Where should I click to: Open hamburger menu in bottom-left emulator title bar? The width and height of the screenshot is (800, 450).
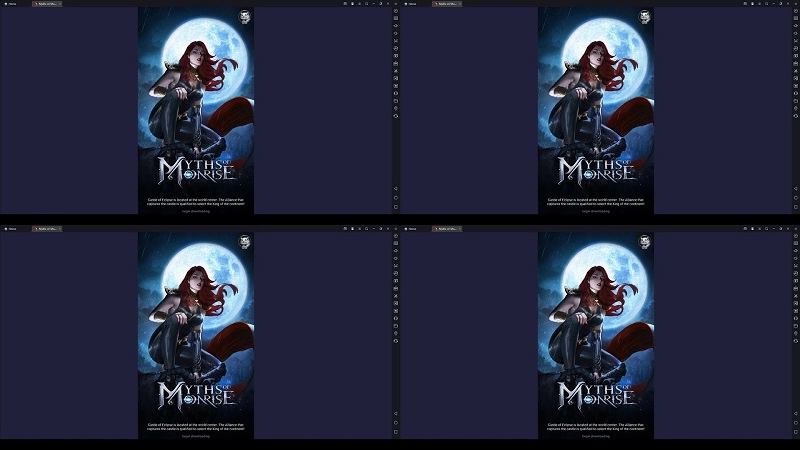(x=359, y=229)
